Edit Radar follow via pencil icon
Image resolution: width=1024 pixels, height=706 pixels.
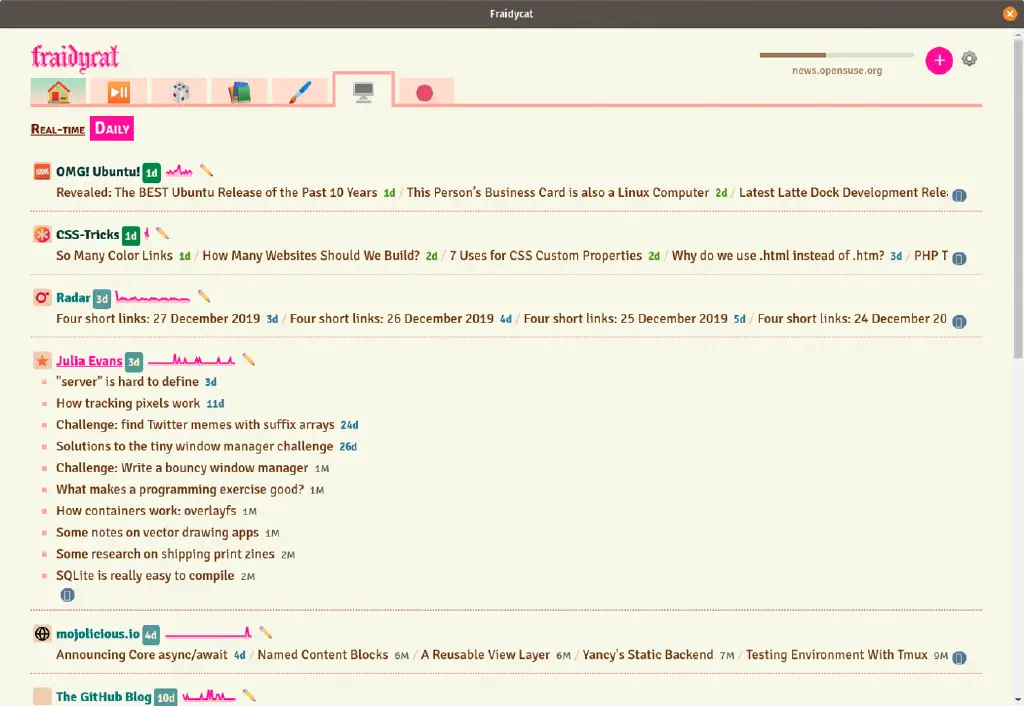coord(204,297)
